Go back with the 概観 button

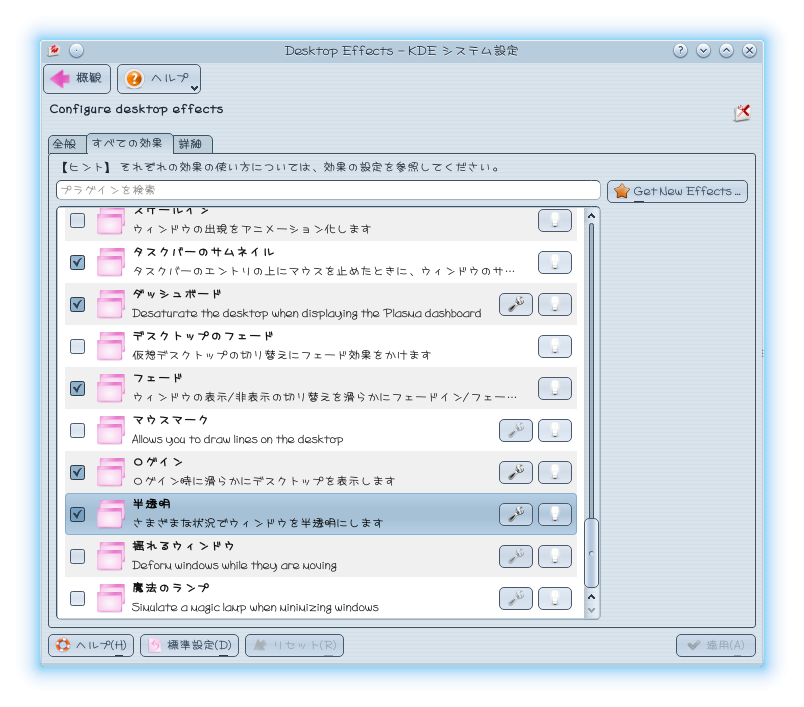click(x=77, y=79)
